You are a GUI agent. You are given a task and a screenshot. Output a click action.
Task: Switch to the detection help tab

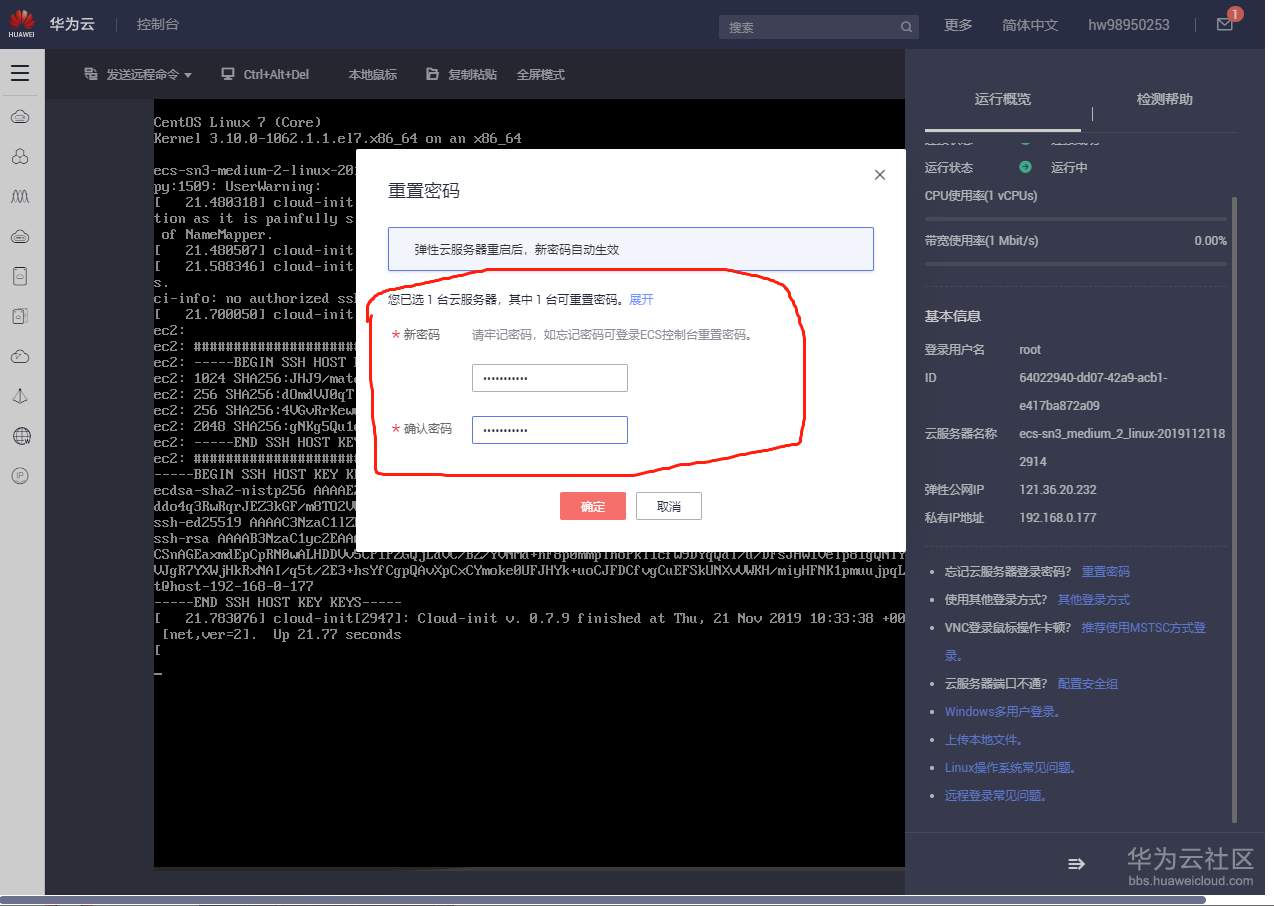(x=1165, y=99)
